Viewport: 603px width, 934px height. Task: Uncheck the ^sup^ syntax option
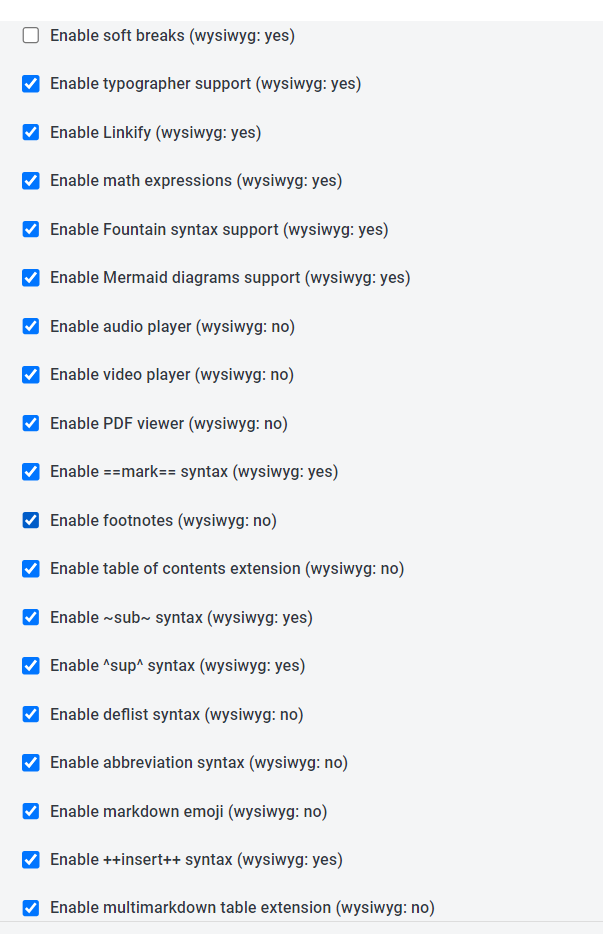pyautogui.click(x=31, y=665)
